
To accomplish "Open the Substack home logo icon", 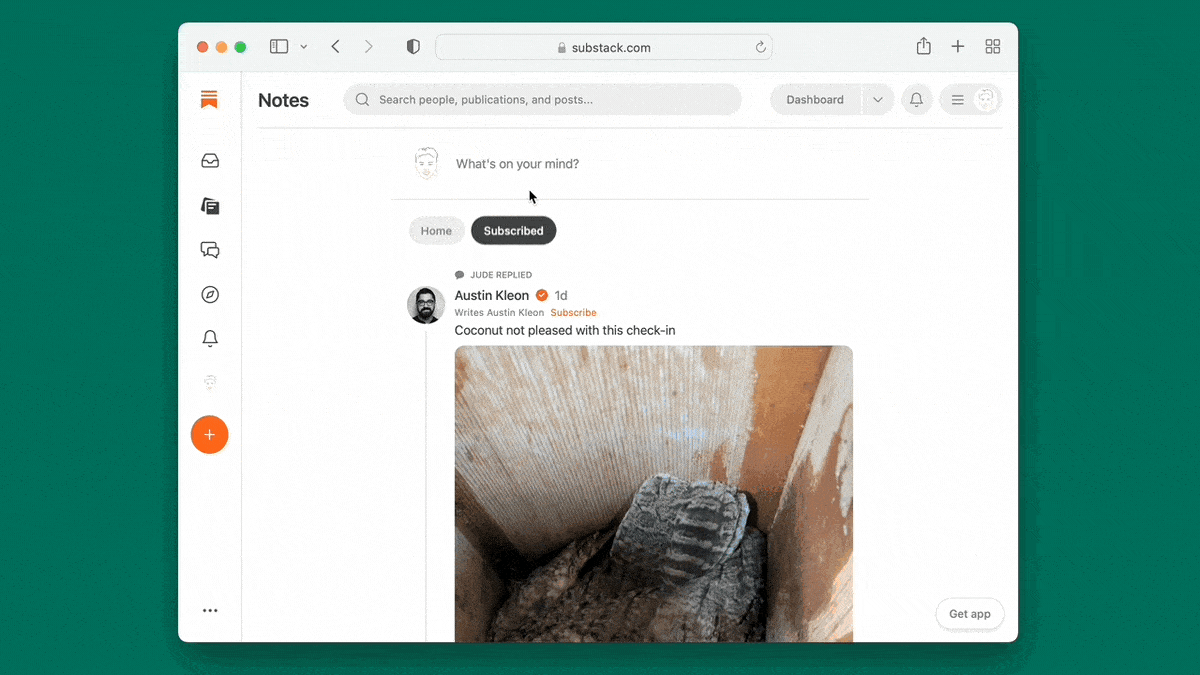I will point(209,99).
